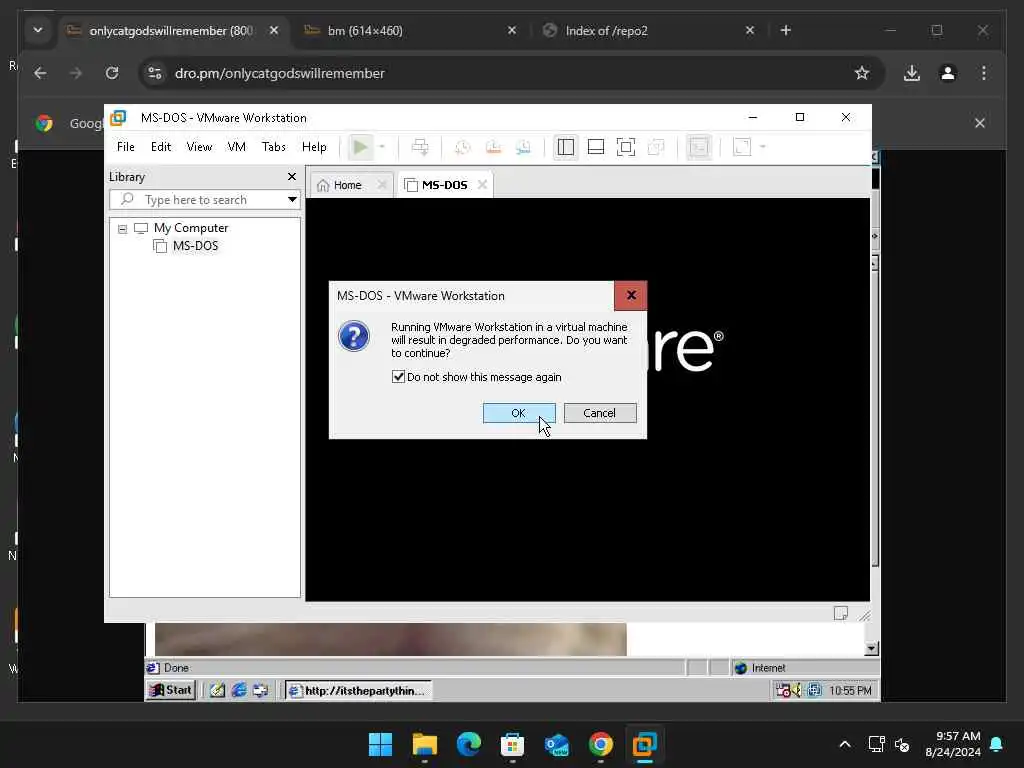This screenshot has height=768, width=1024.
Task: Close the VMware warning dialog
Action: tap(631, 295)
